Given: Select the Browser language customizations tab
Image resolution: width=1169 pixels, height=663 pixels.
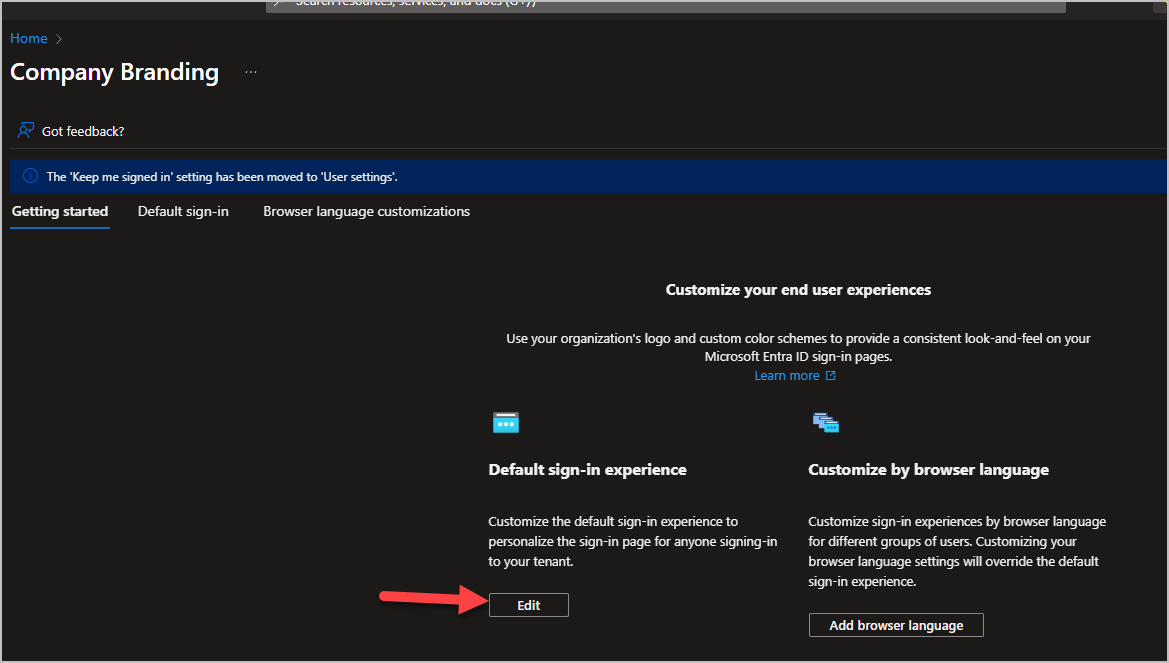Looking at the screenshot, I should (x=366, y=212).
